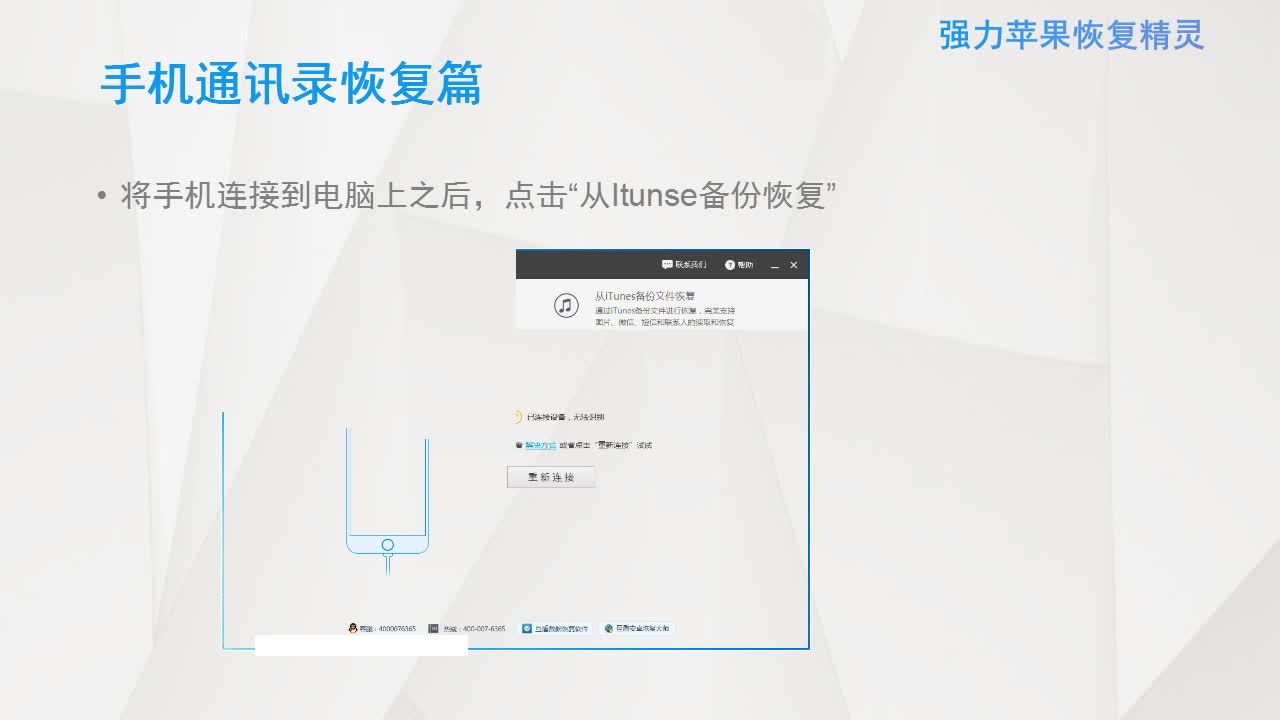Click the QQ penguin icon near 4000076365
Screen dimensions: 1280x720
pyautogui.click(x=352, y=627)
